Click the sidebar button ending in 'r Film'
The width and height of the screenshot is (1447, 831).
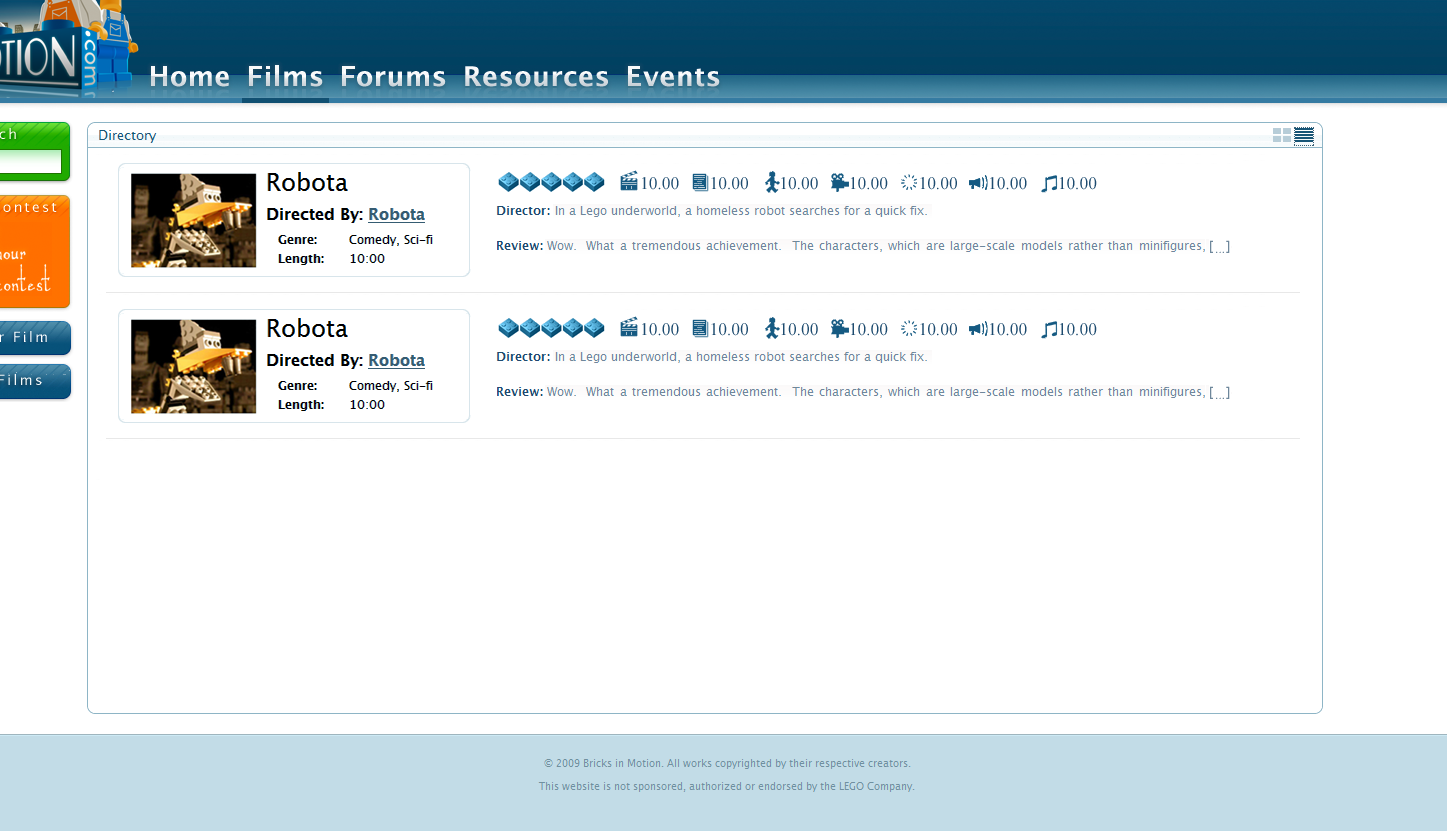click(x=35, y=338)
